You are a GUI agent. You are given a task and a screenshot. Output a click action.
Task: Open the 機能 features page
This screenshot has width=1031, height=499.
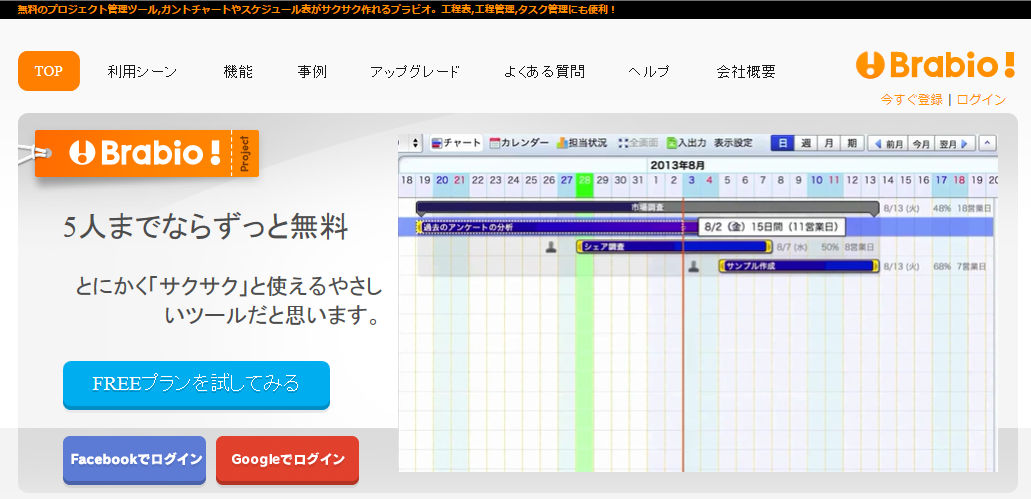pyautogui.click(x=238, y=72)
